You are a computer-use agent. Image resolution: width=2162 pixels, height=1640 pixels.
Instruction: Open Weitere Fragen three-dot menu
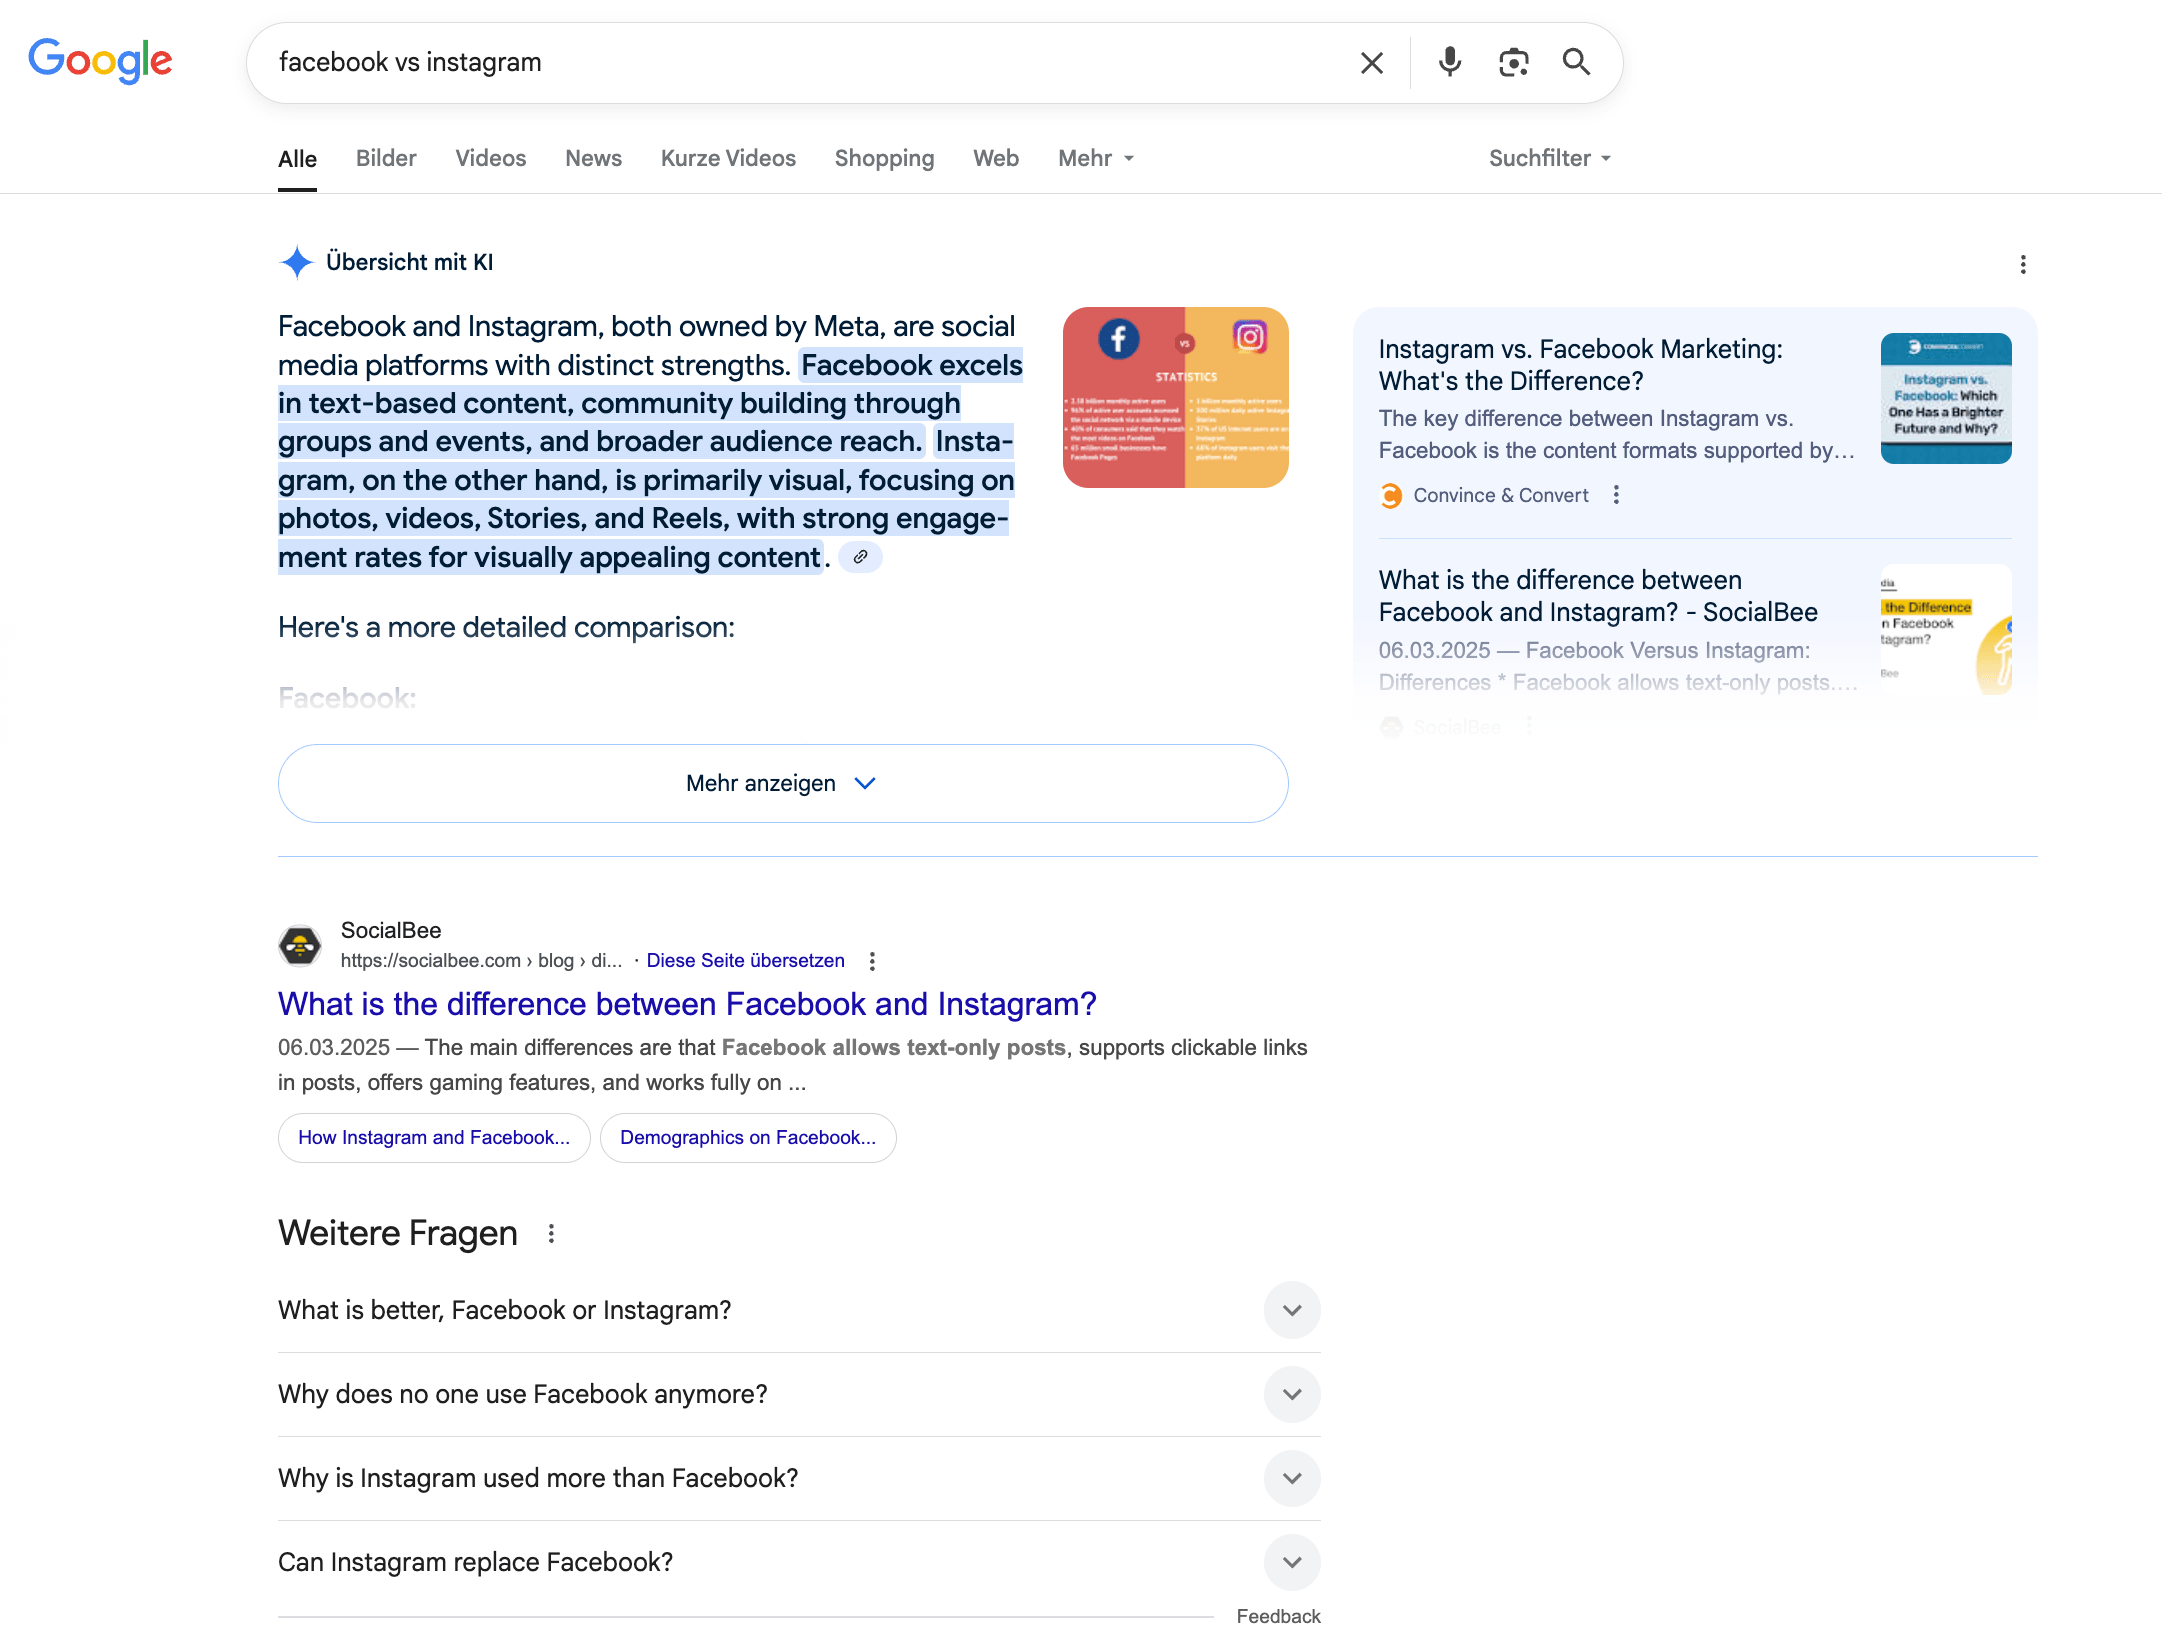tap(551, 1234)
